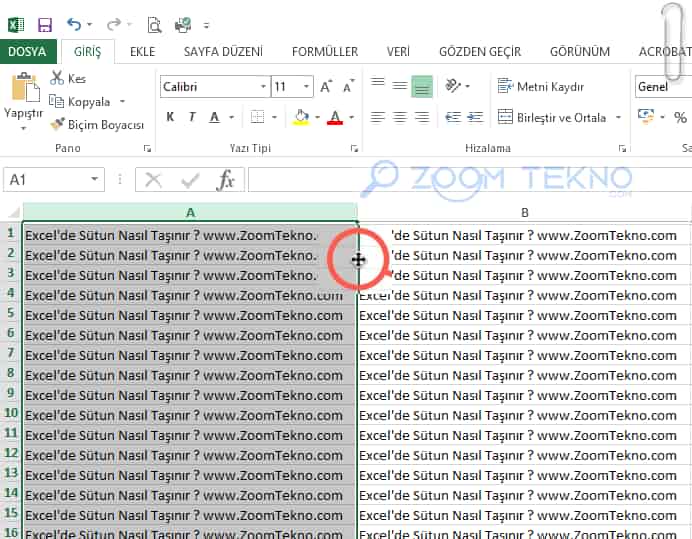Open print preview from quick access toolbar
Image resolution: width=692 pixels, height=539 pixels.
click(154, 25)
